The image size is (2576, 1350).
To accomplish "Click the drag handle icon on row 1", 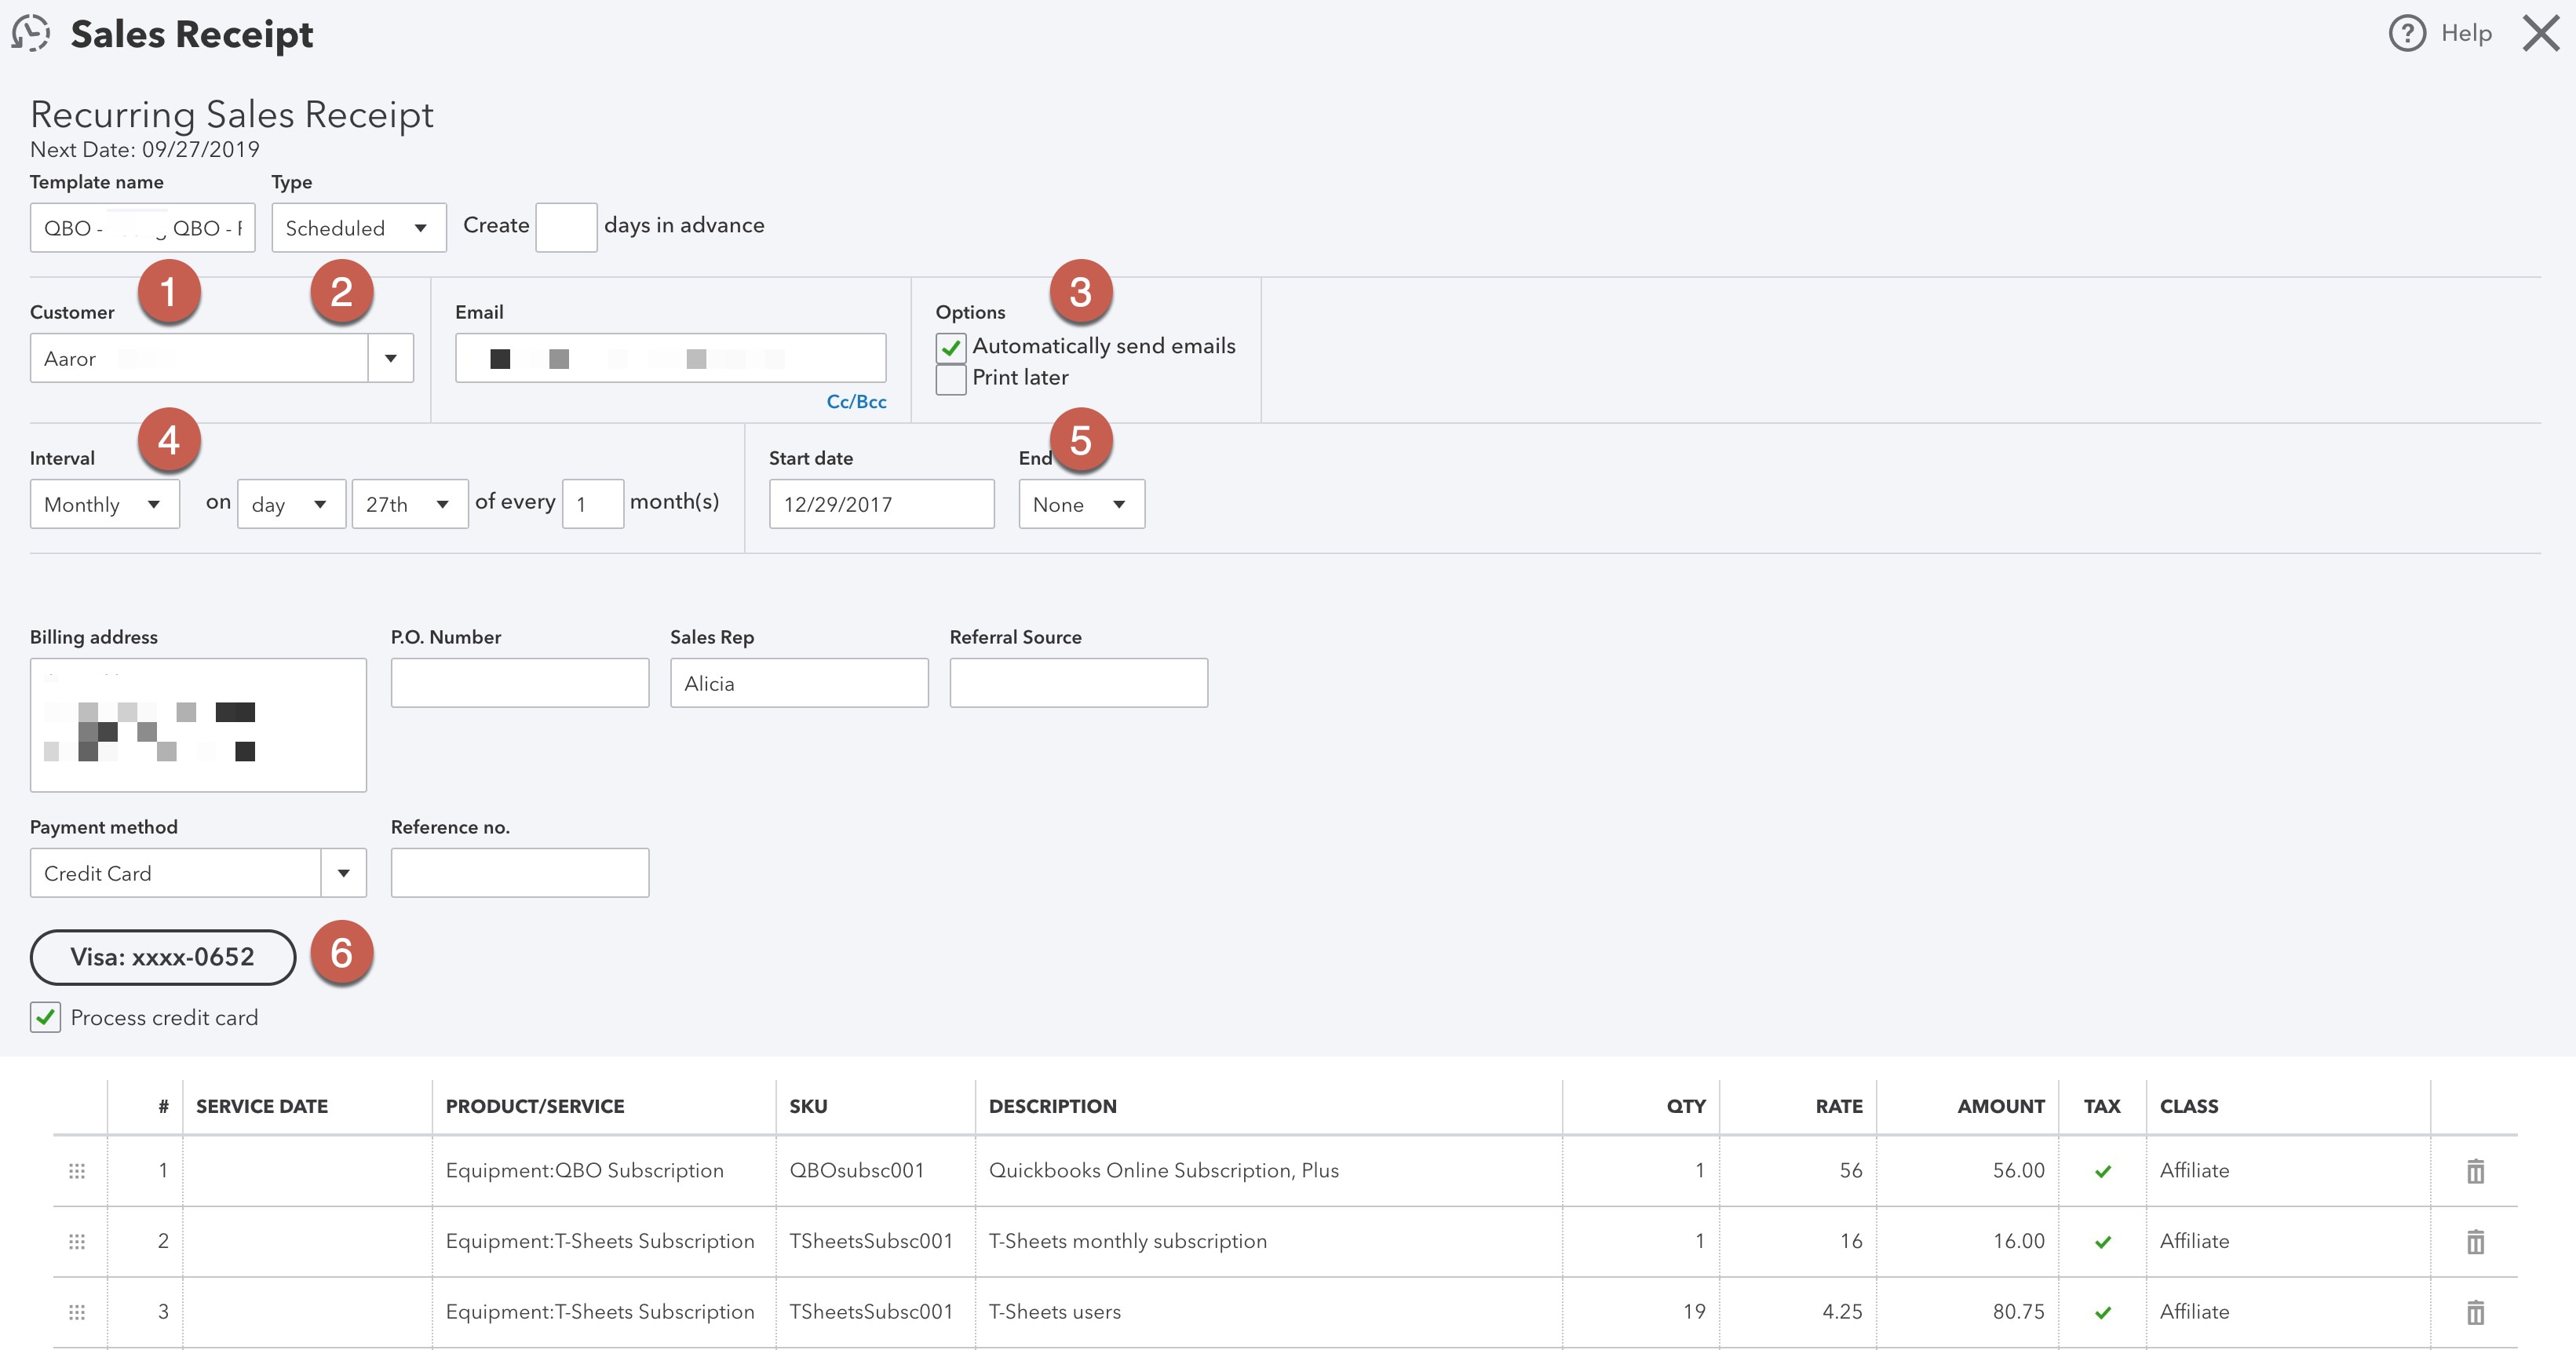I will (x=77, y=1169).
